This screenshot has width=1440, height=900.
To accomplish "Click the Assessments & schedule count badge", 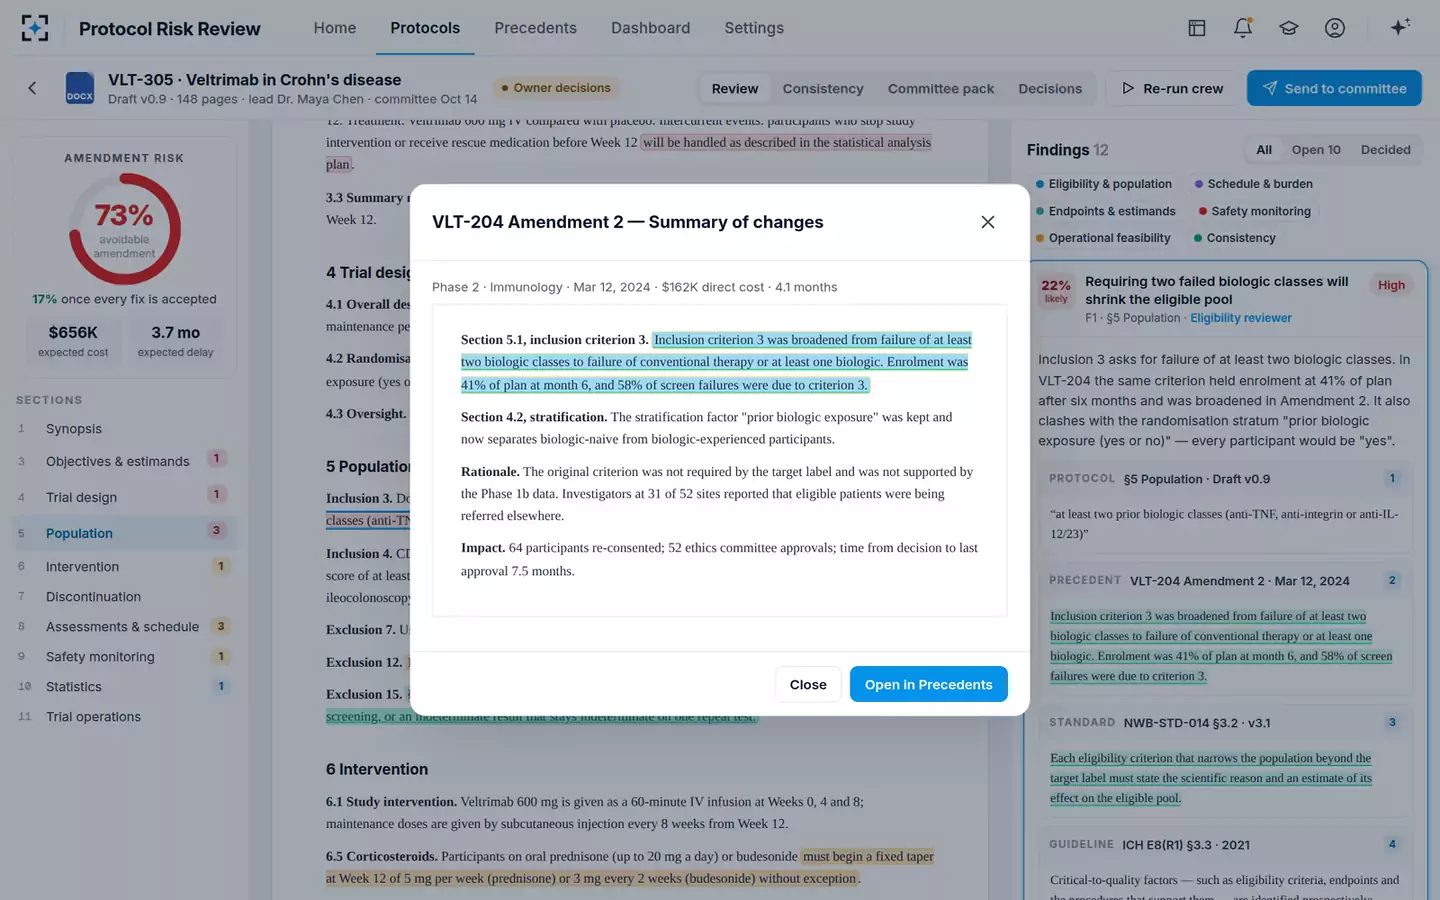I will pos(221,626).
